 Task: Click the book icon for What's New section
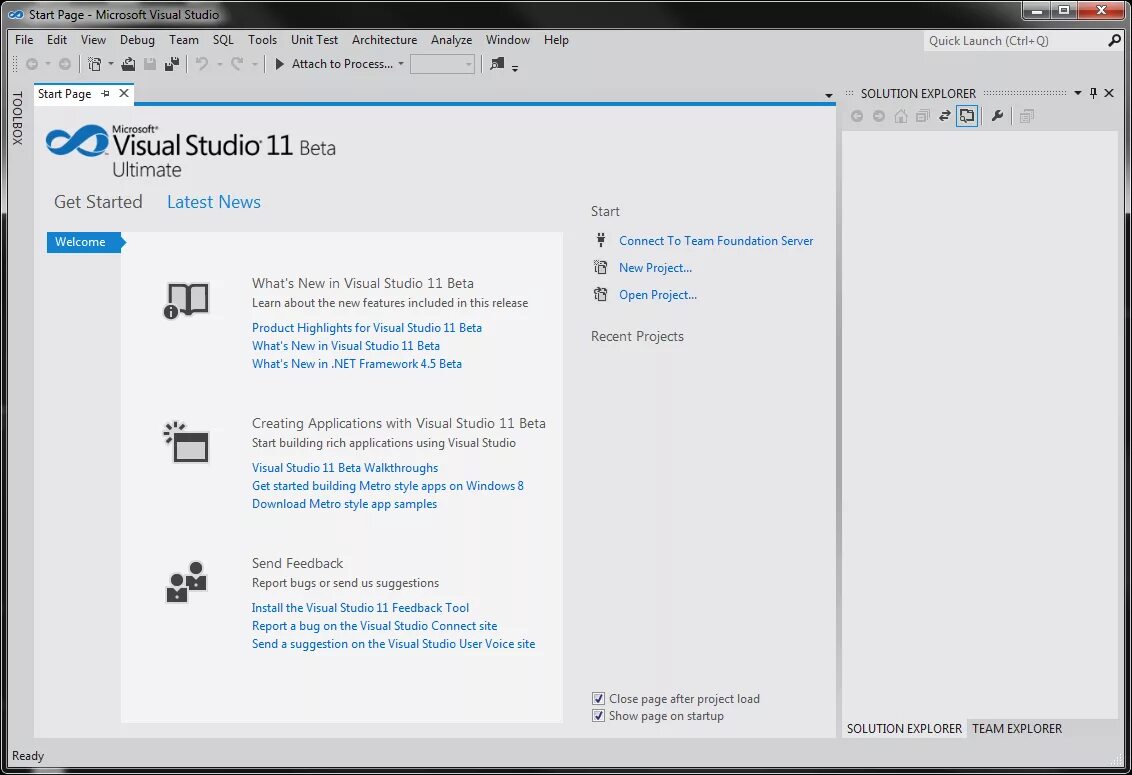tap(186, 300)
